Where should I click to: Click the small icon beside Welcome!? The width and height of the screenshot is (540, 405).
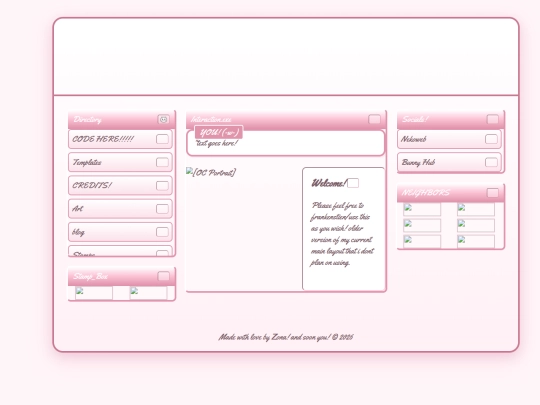tap(353, 183)
